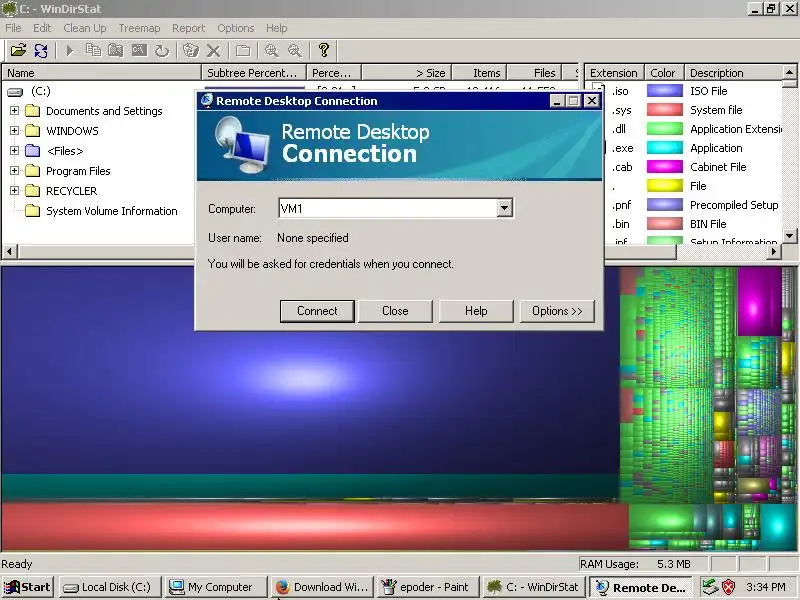Screen dimensions: 800x600
Task: Expand the WINDOWS tree node
Action: click(14, 131)
